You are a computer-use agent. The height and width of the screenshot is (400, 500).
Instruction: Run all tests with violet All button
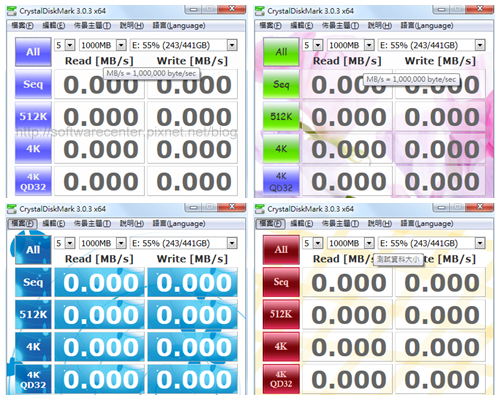(x=33, y=52)
